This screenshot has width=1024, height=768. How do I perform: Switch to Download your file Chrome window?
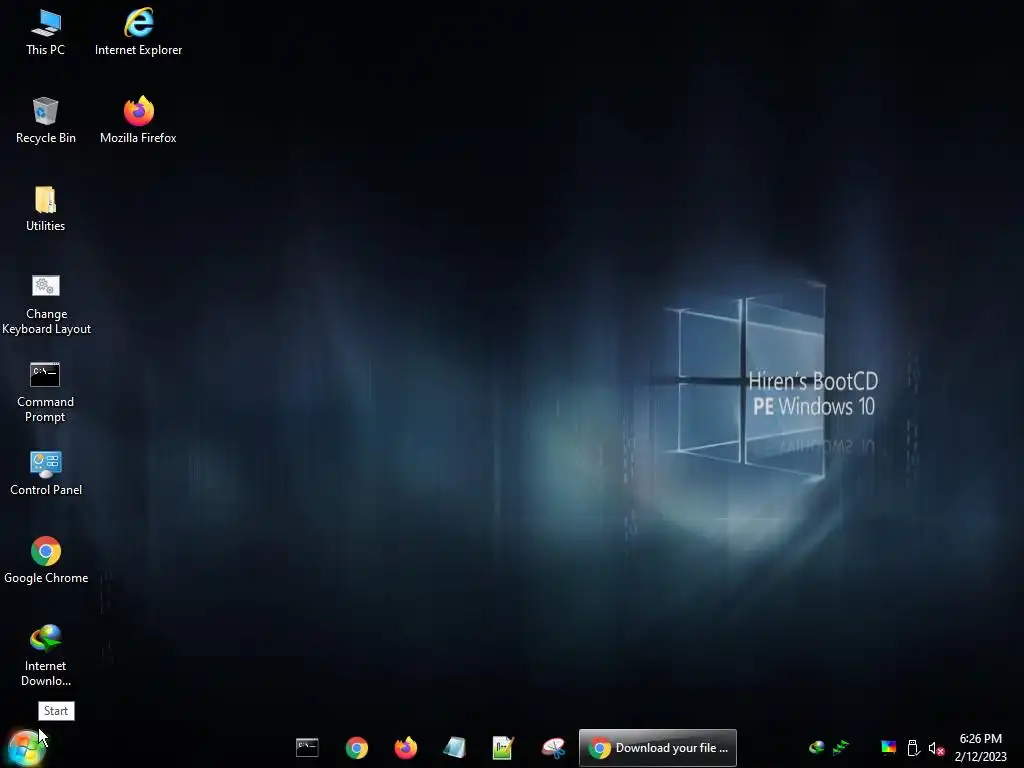pyautogui.click(x=658, y=748)
